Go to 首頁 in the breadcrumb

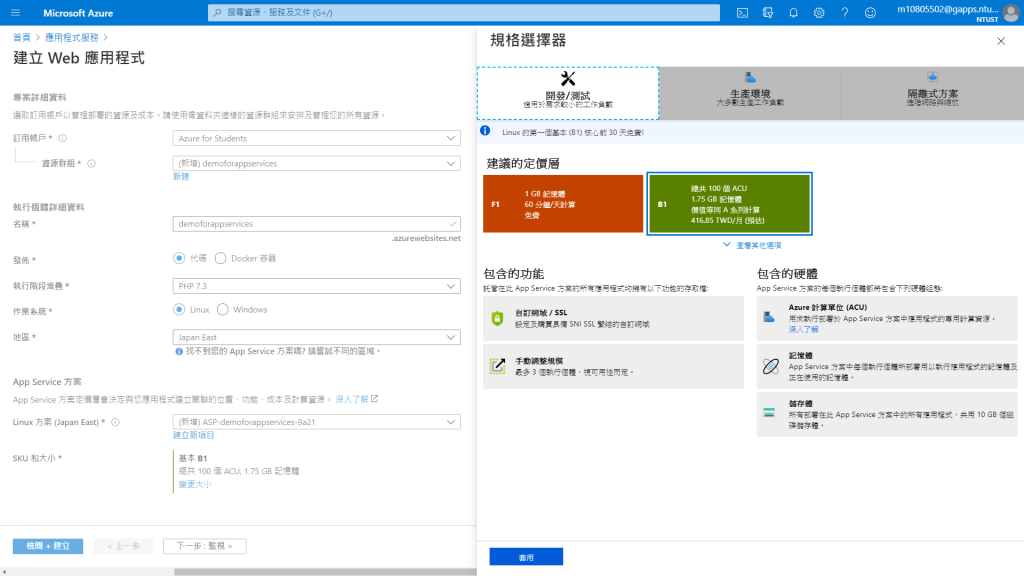22,38
